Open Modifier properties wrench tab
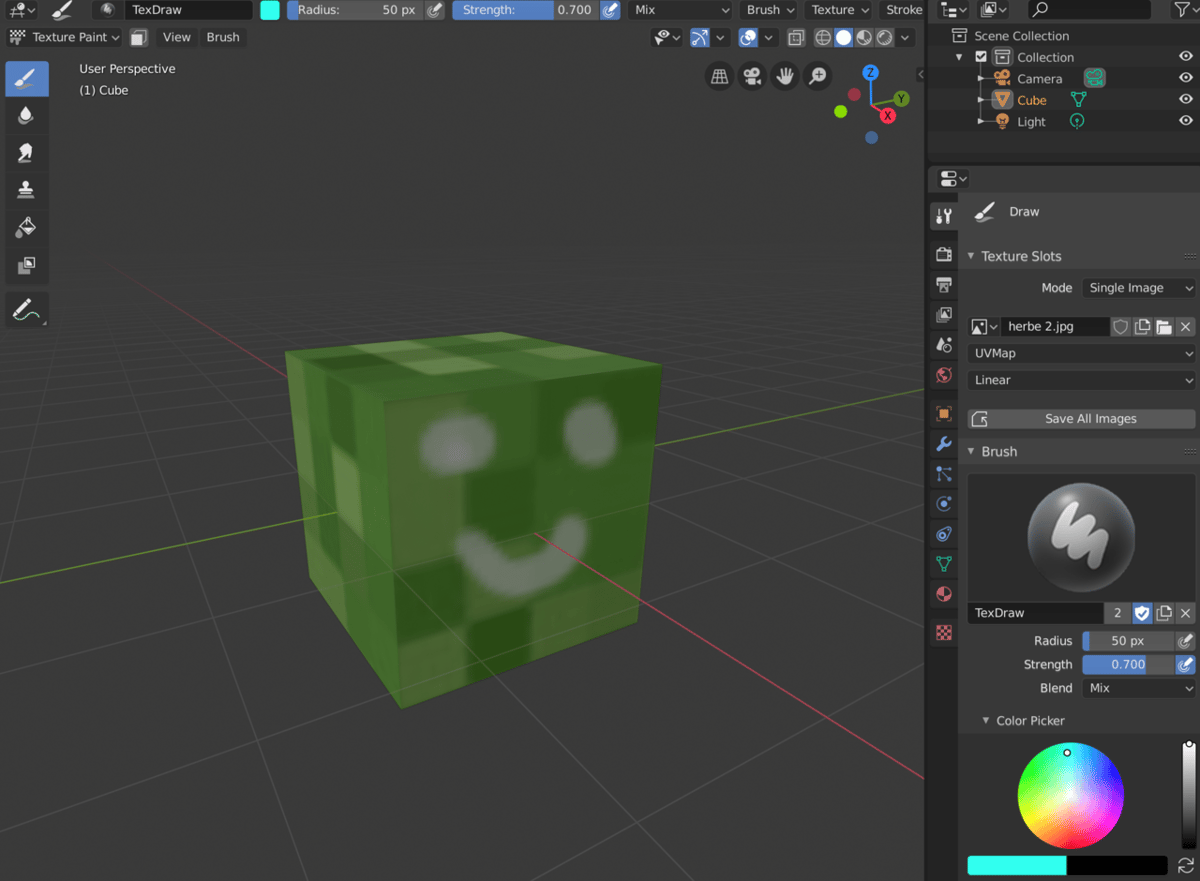1200x881 pixels. coord(943,444)
